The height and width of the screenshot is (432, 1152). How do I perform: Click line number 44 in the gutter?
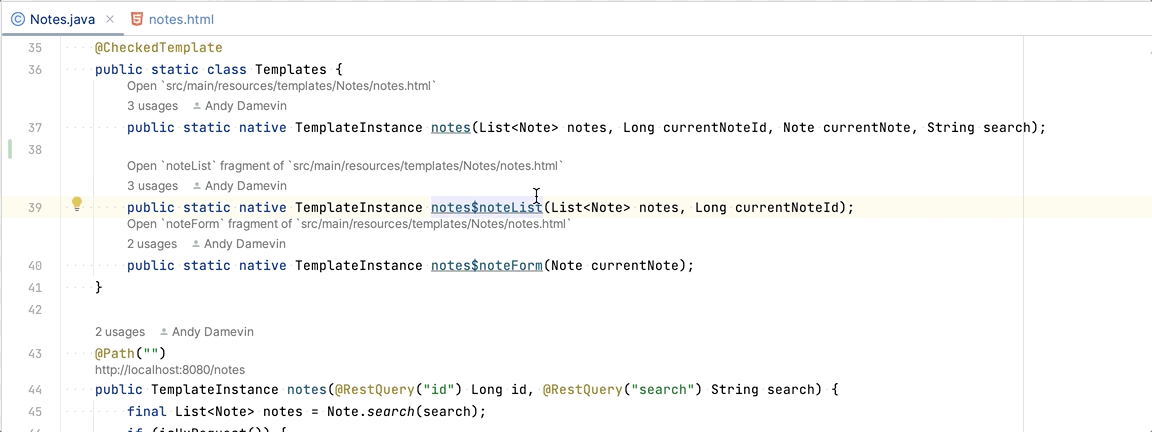[x=35, y=390]
